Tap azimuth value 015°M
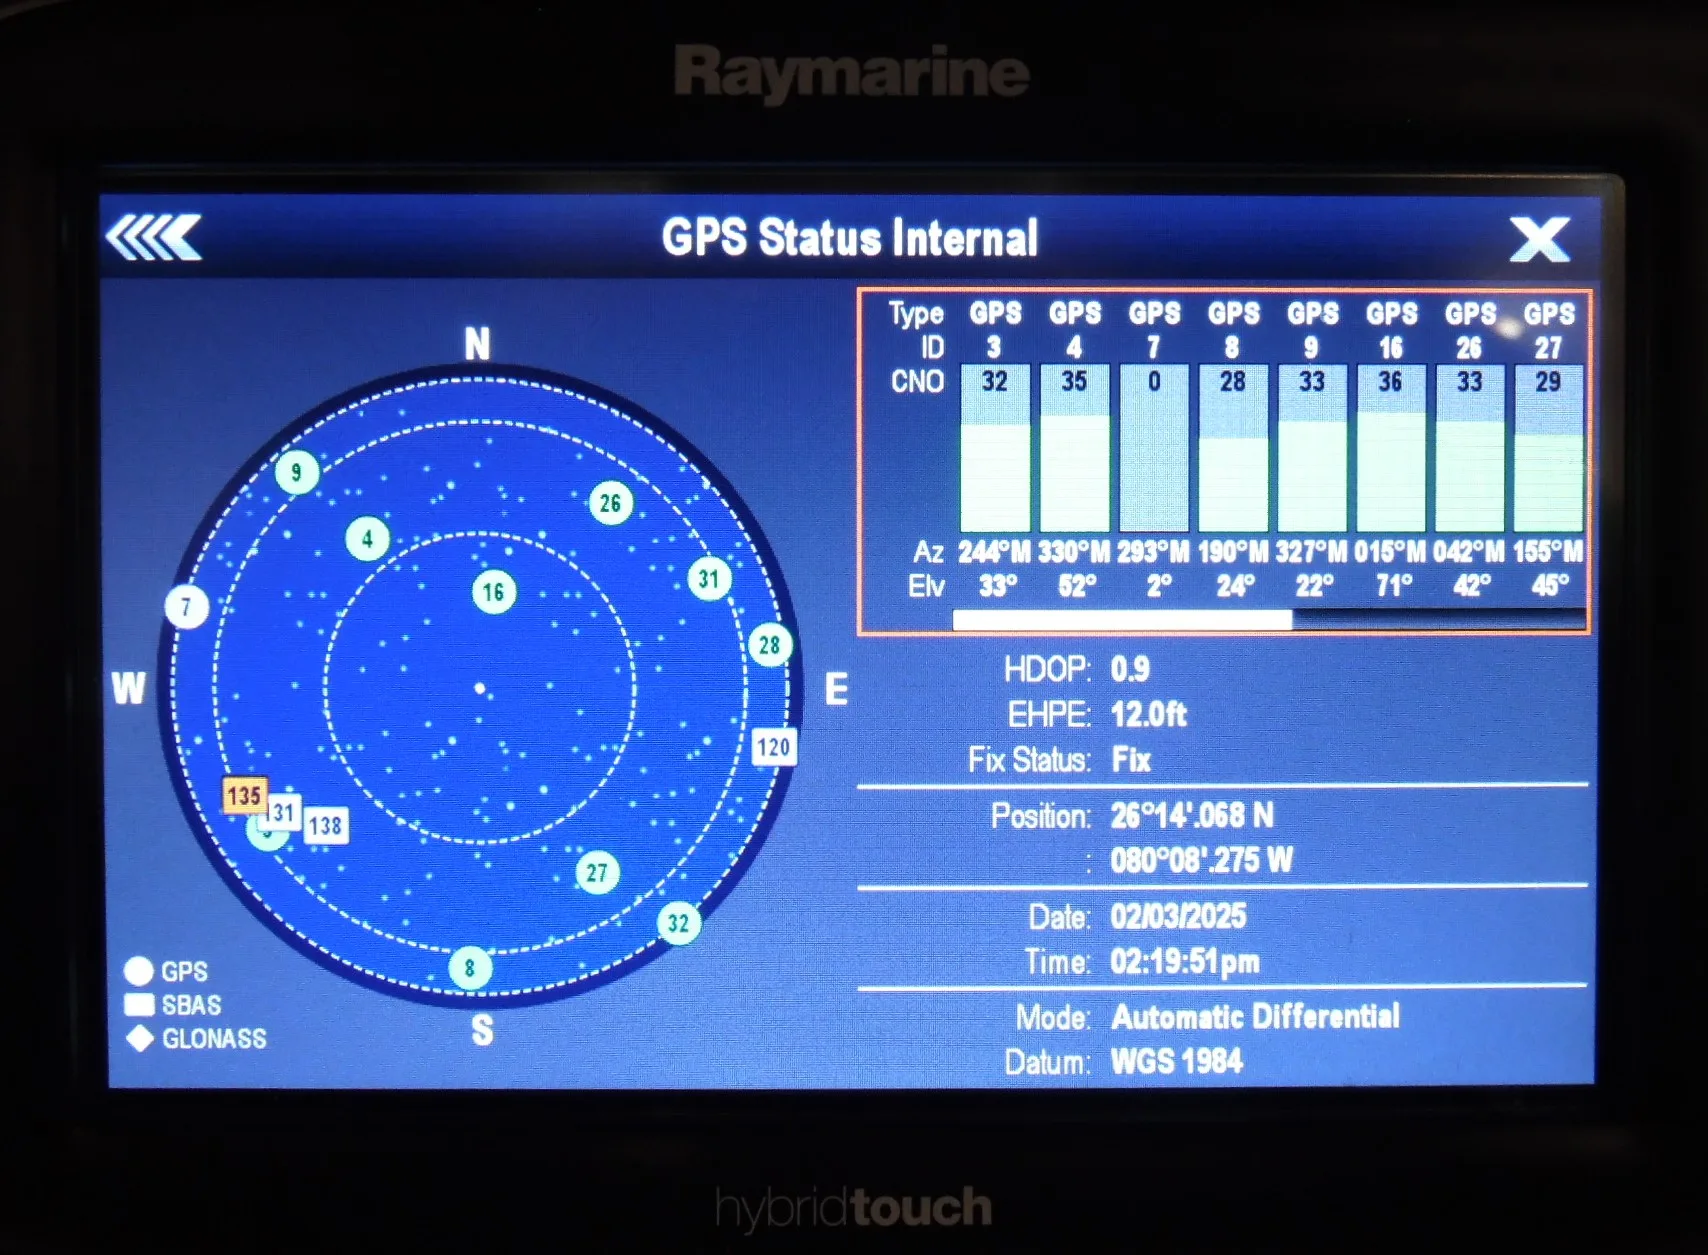The image size is (1708, 1255). tap(1390, 552)
